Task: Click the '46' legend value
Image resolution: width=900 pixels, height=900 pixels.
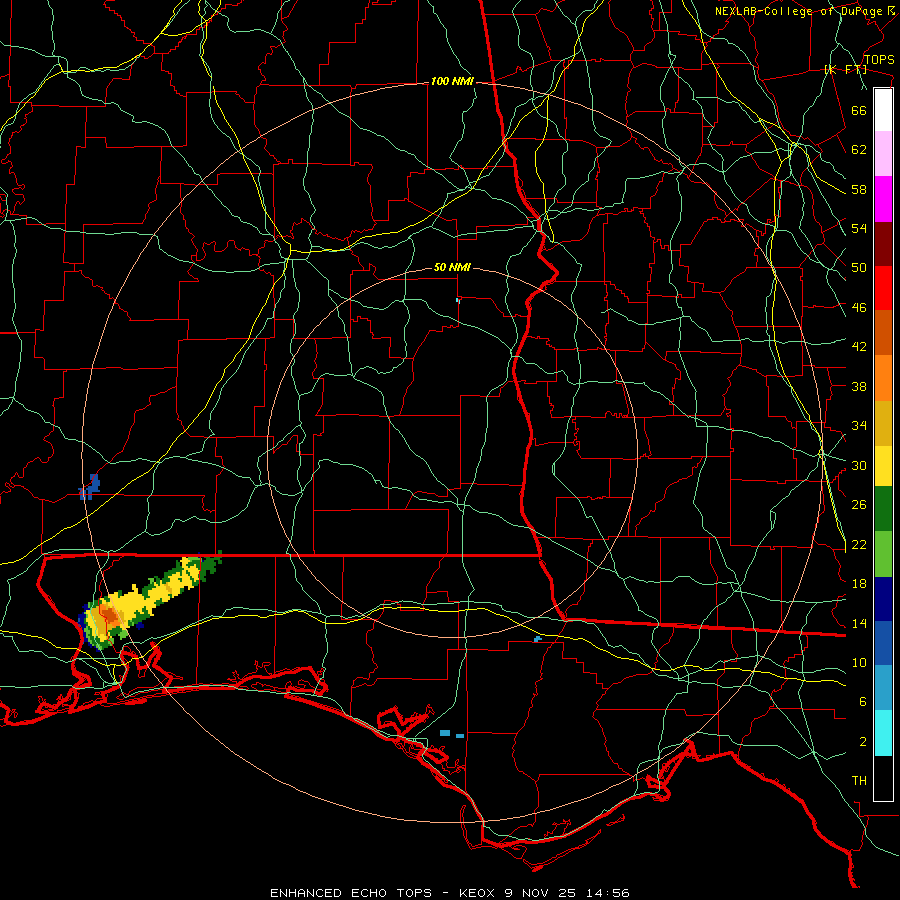Action: 859,308
